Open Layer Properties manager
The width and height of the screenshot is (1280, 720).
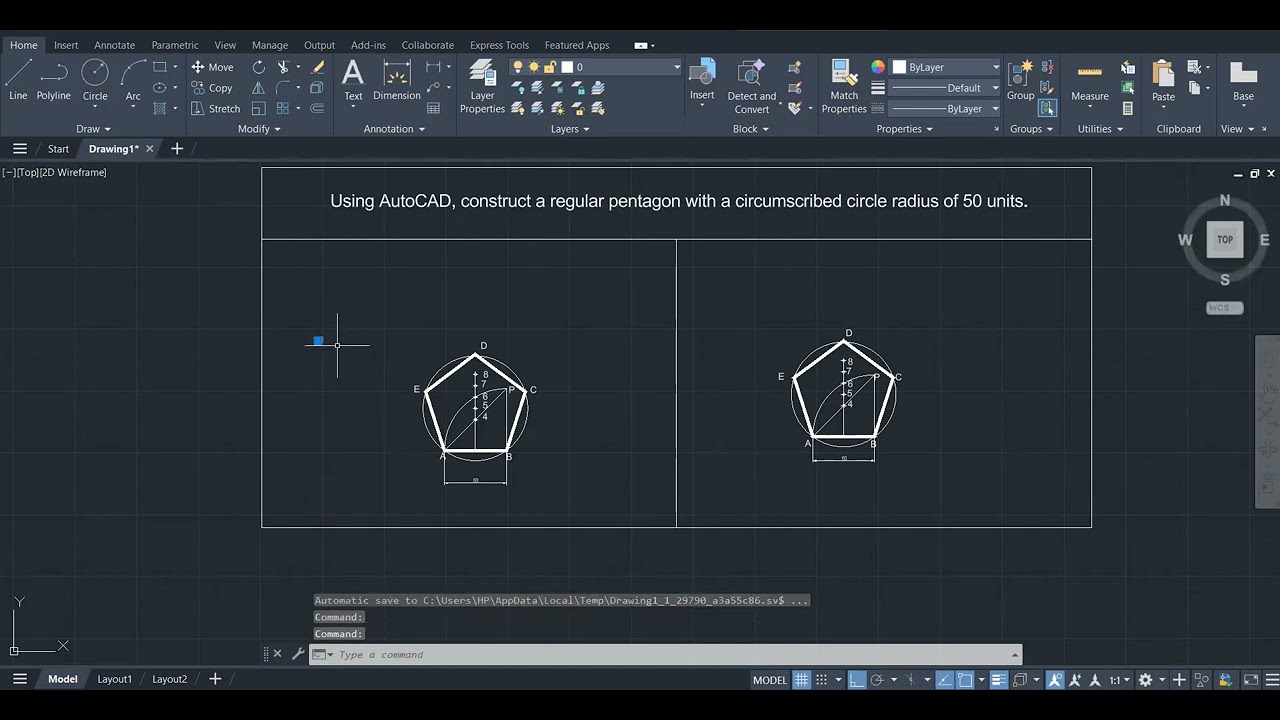[x=482, y=86]
